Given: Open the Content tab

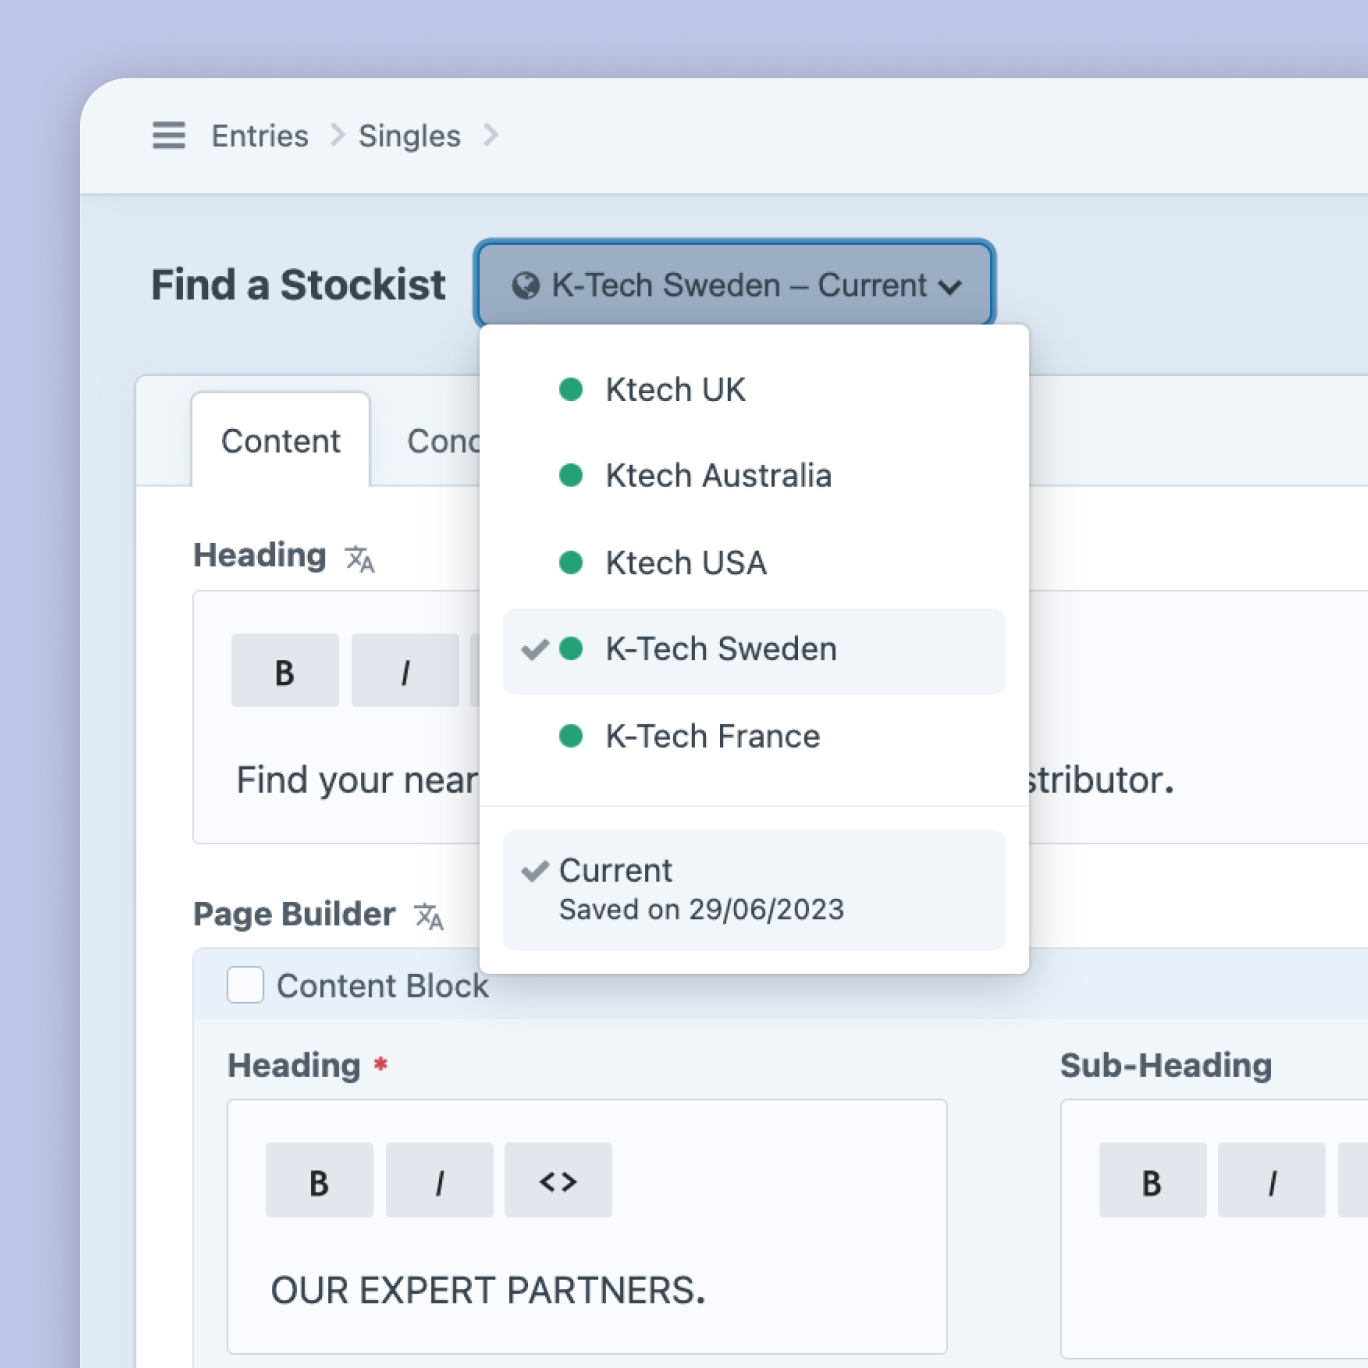Looking at the screenshot, I should tap(281, 441).
